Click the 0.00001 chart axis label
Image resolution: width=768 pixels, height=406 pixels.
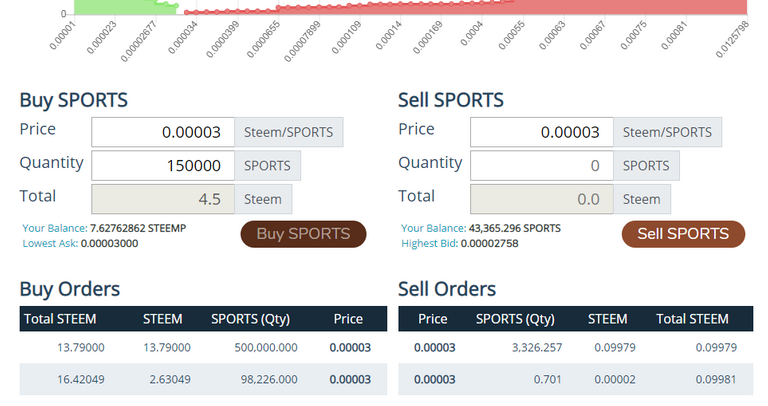point(63,36)
